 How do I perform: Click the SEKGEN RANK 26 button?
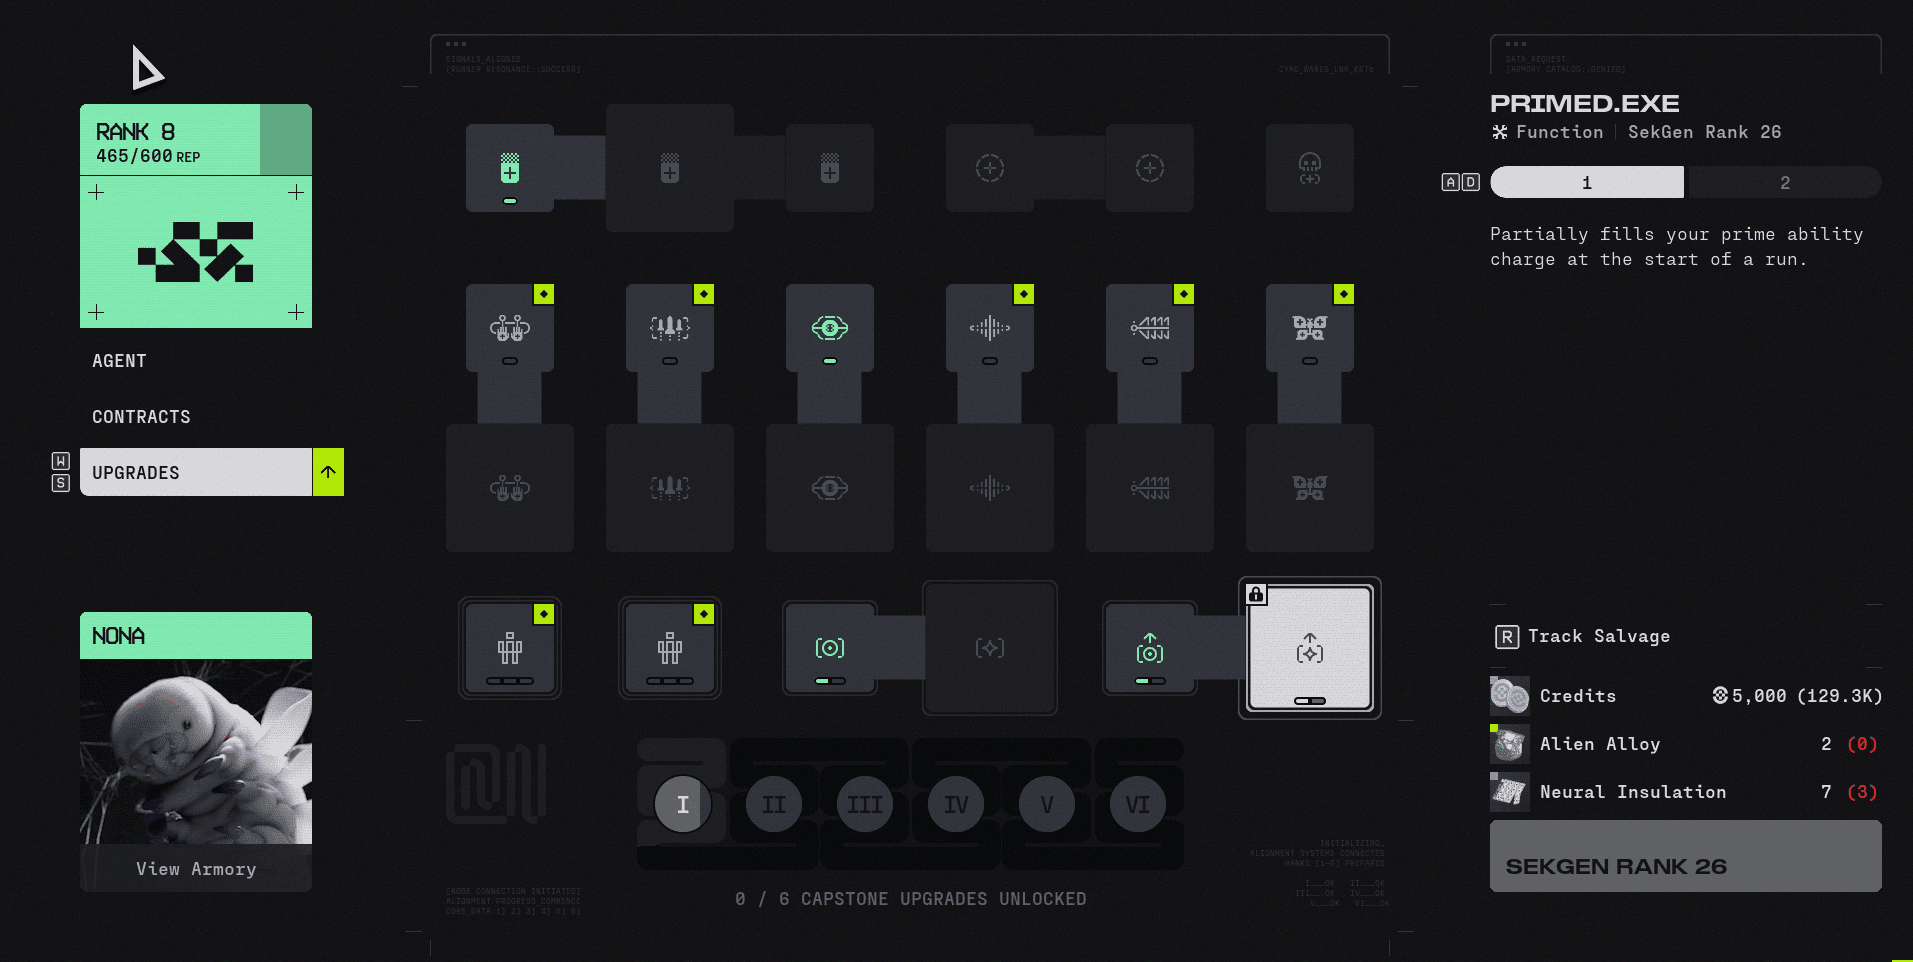point(1686,856)
